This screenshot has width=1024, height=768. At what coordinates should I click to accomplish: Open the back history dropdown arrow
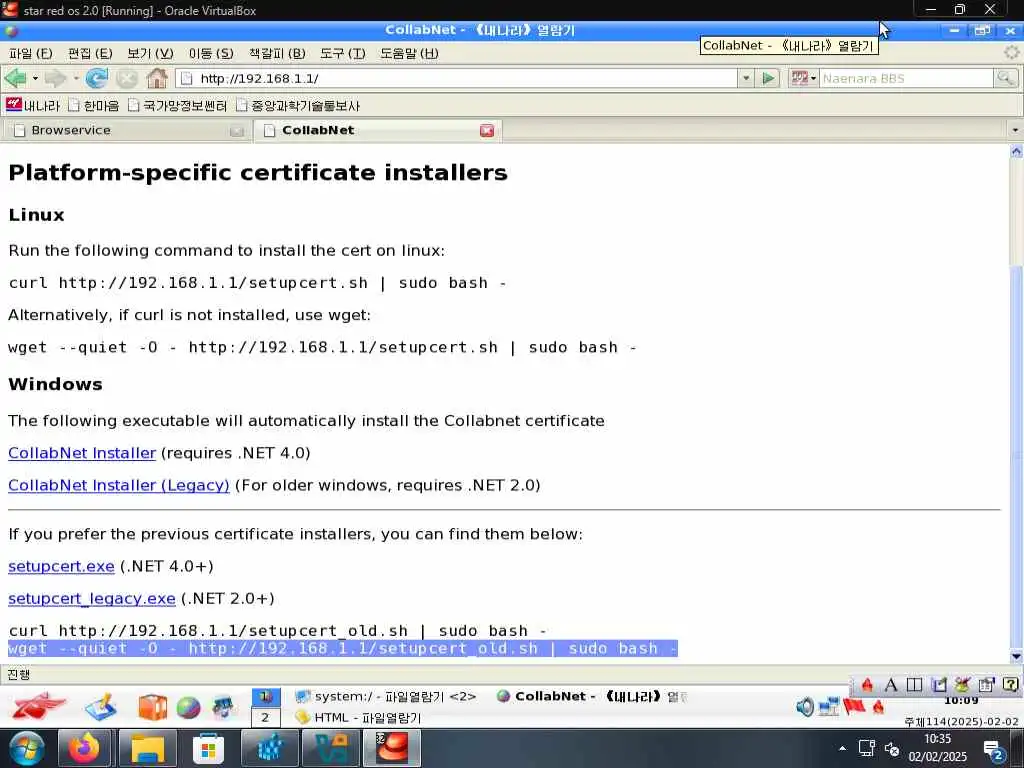coord(35,78)
